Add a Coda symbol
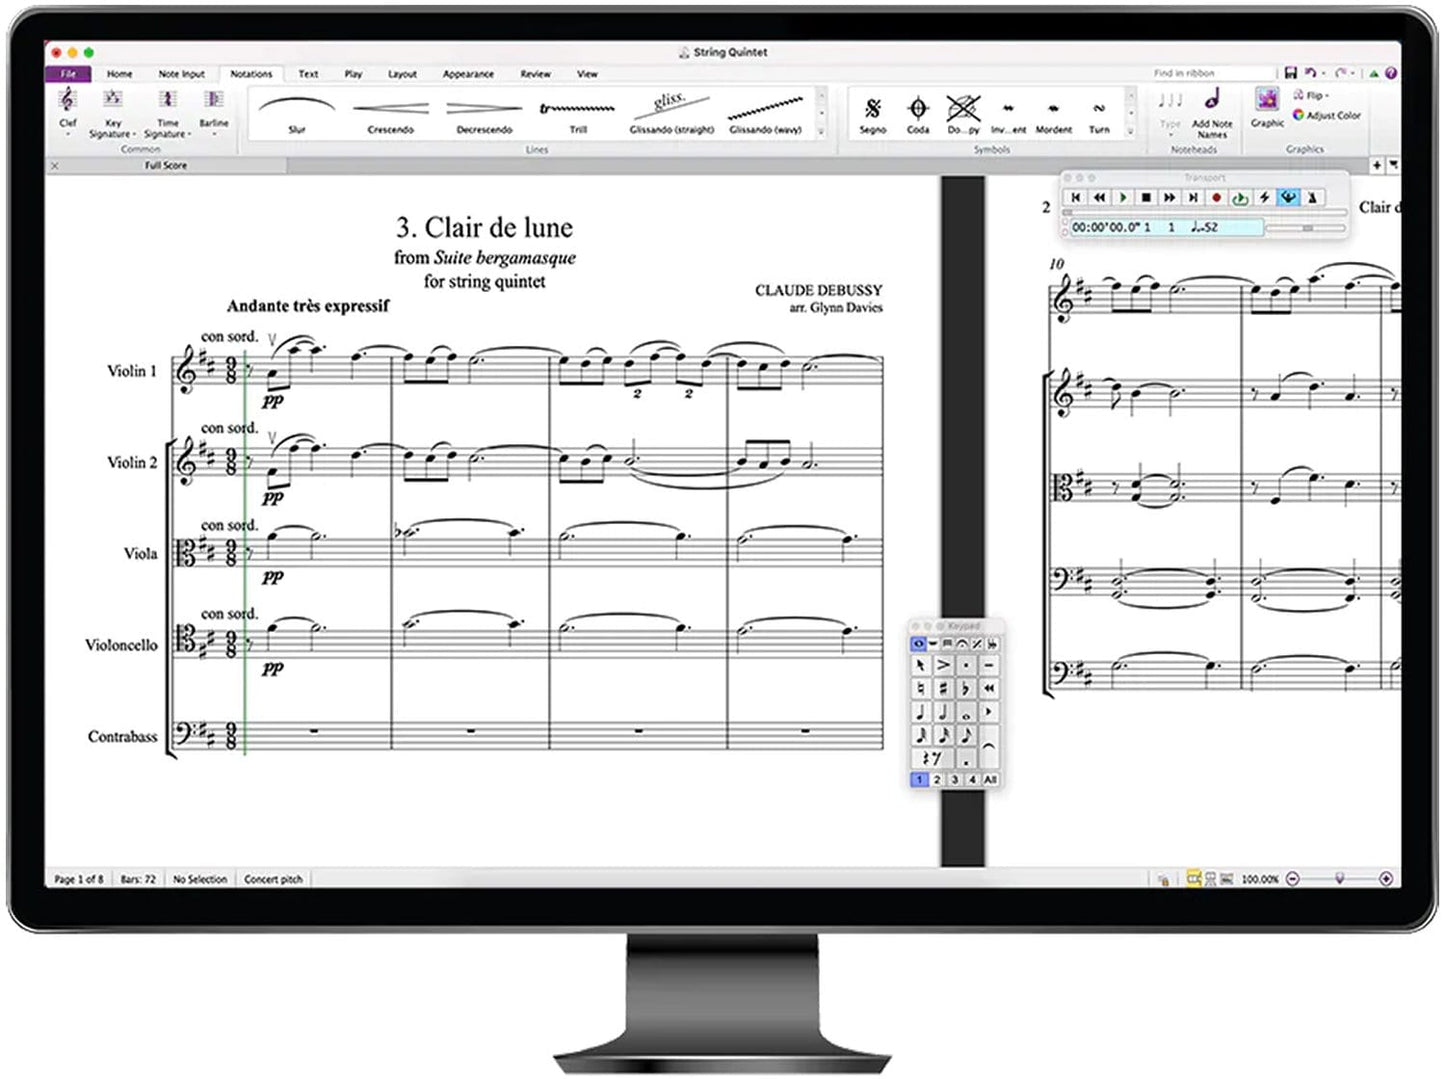Screen dimensions: 1445x1079 click(x=917, y=110)
